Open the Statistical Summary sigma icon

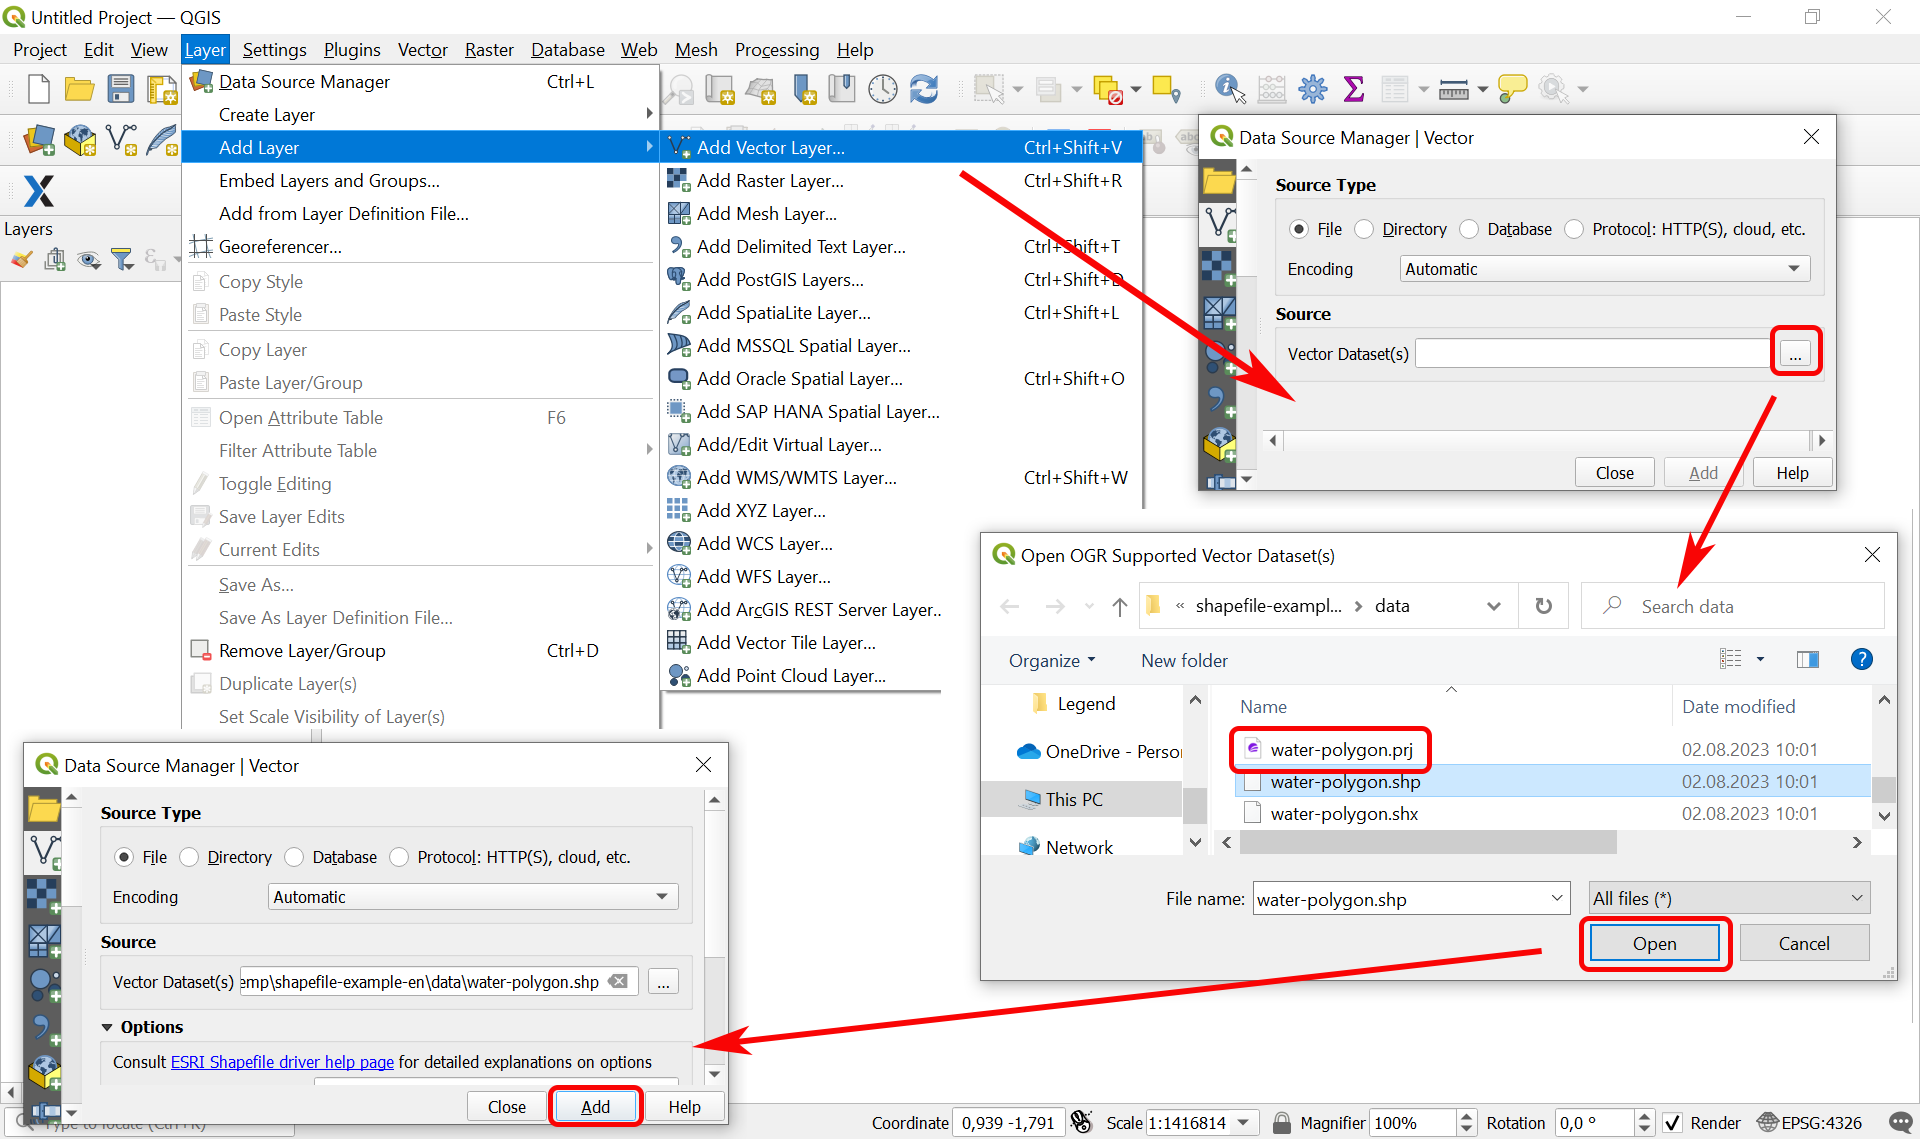1354,89
